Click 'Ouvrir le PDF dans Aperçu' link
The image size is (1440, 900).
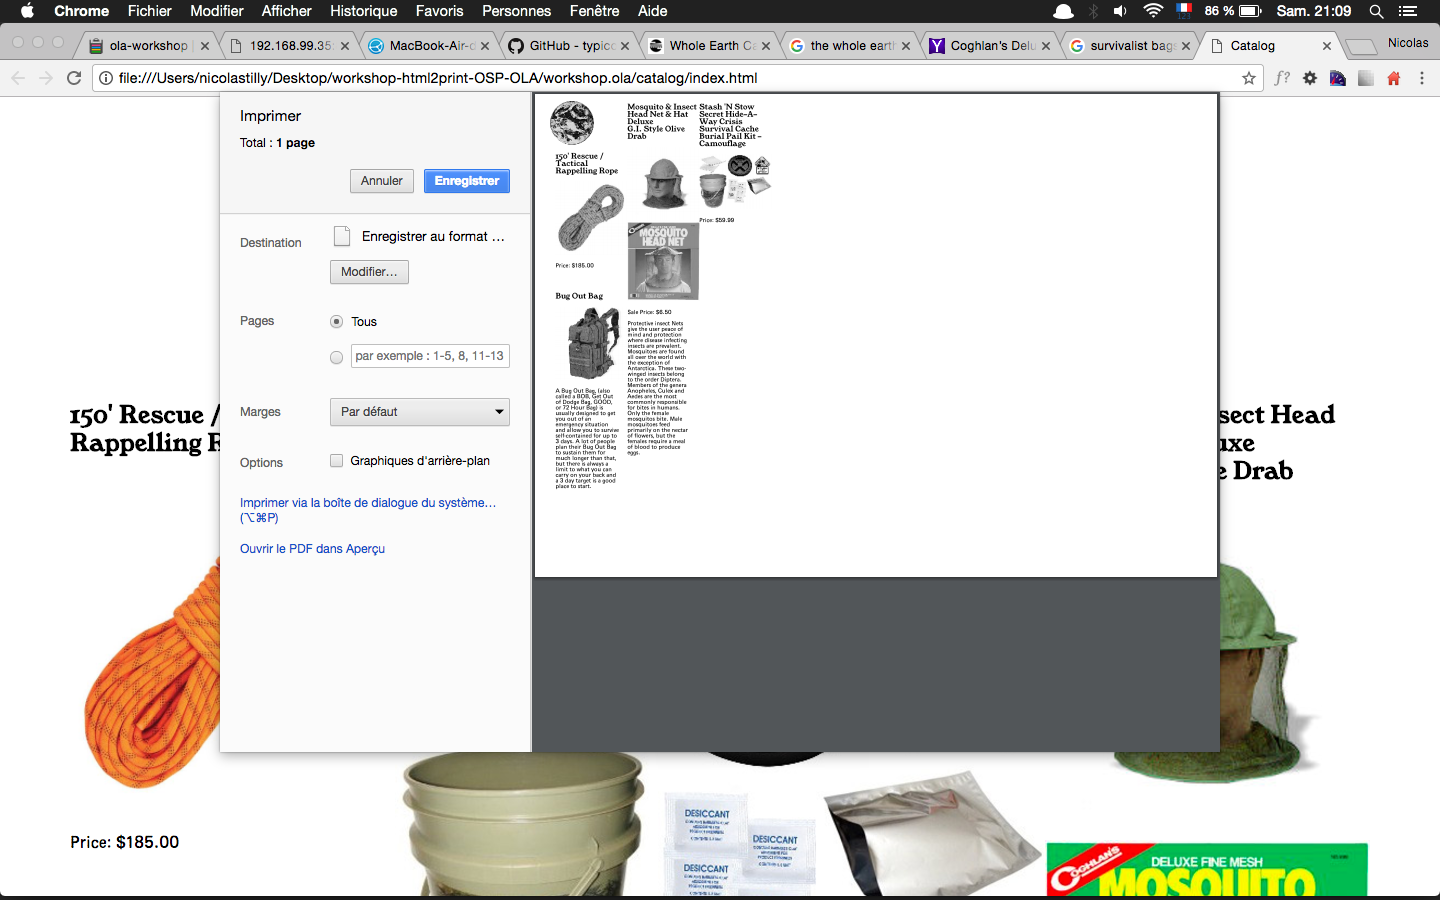[x=312, y=549]
